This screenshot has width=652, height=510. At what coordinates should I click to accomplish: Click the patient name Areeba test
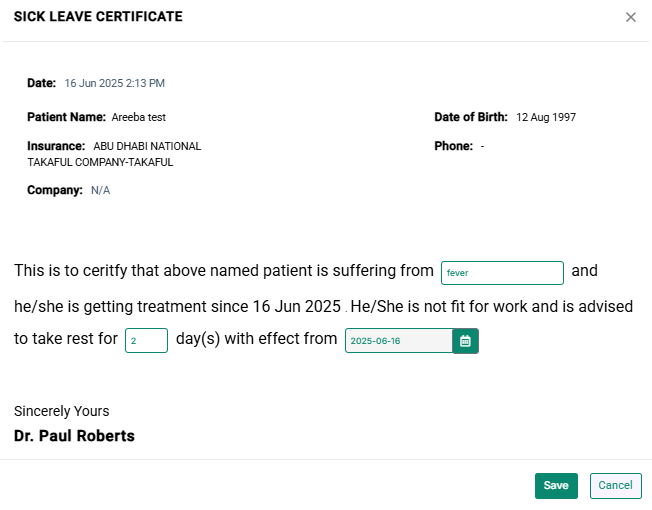click(x=138, y=117)
